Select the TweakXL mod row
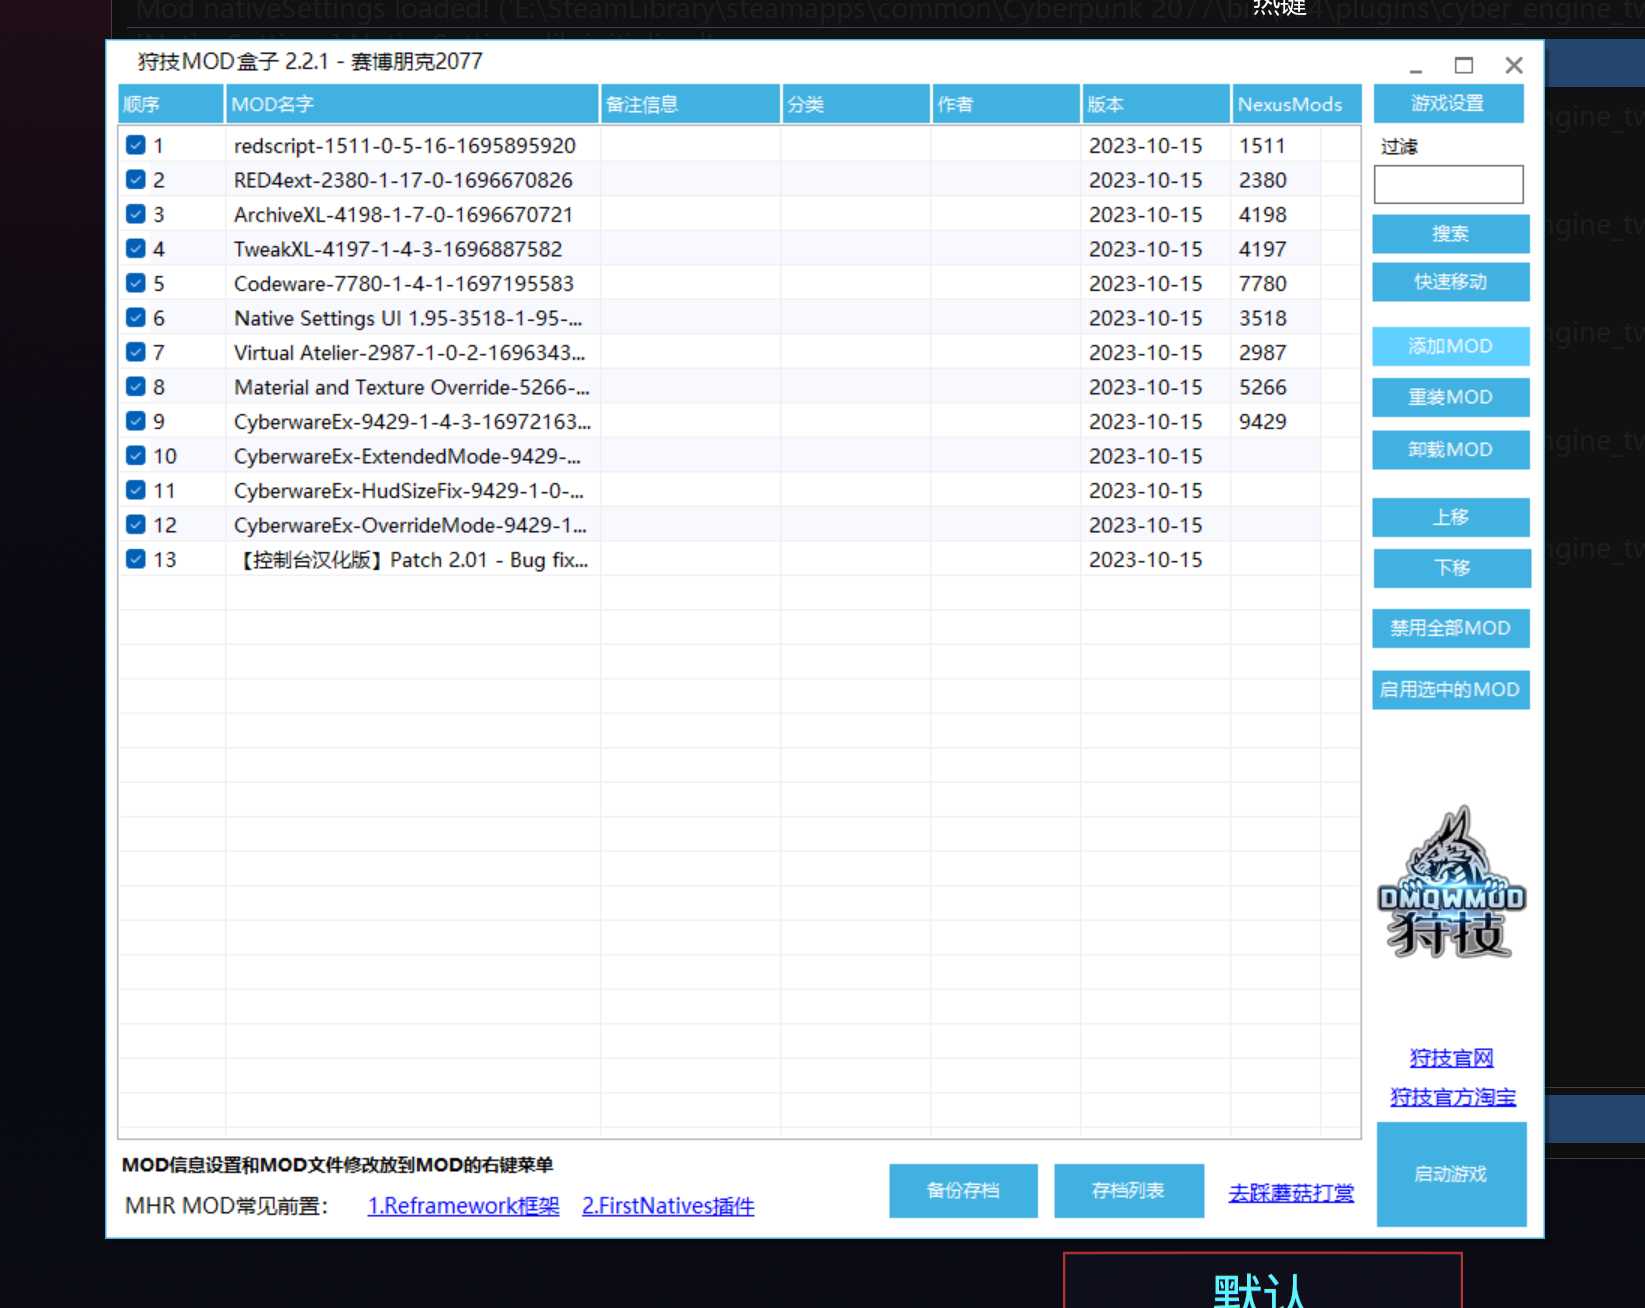Screen dimensions: 1645x1308 398,250
